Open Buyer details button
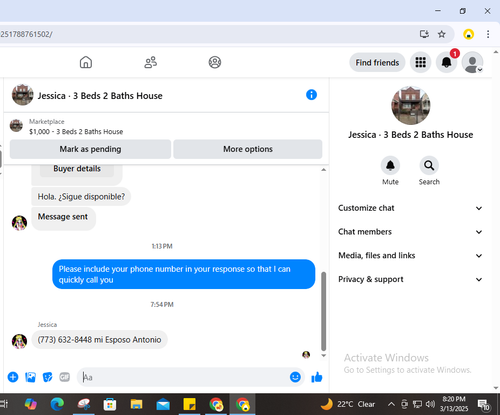Screen dimensions: 500x415 tap(77, 169)
